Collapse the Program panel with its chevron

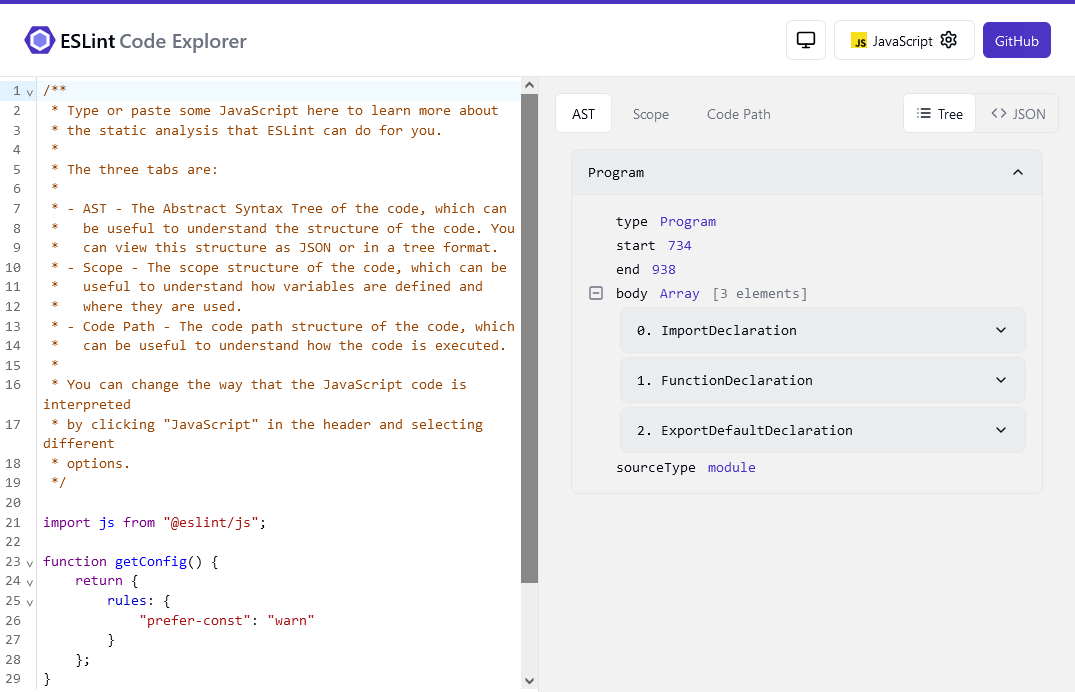(1018, 172)
